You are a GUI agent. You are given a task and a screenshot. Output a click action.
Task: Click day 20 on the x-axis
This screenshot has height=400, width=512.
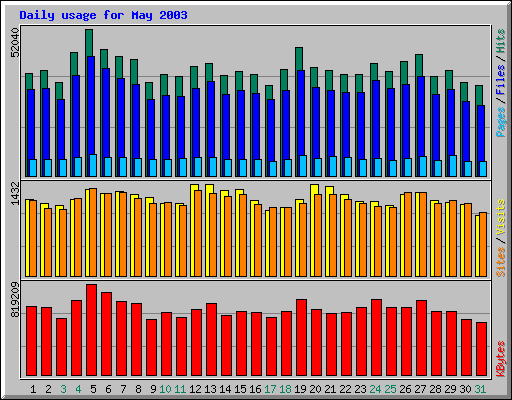[315, 389]
